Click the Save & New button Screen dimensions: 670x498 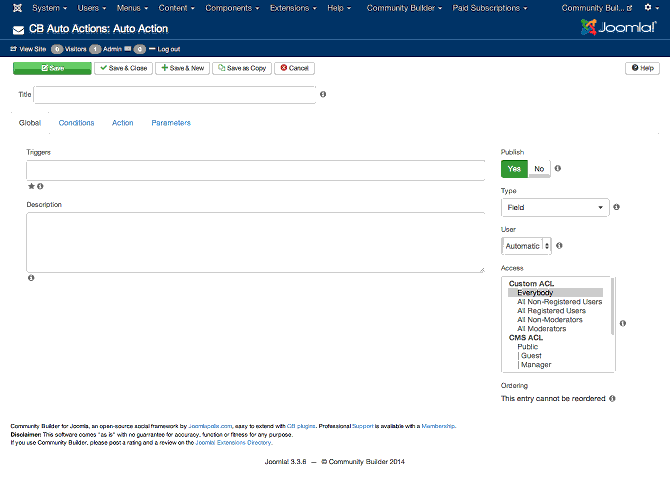pyautogui.click(x=182, y=68)
